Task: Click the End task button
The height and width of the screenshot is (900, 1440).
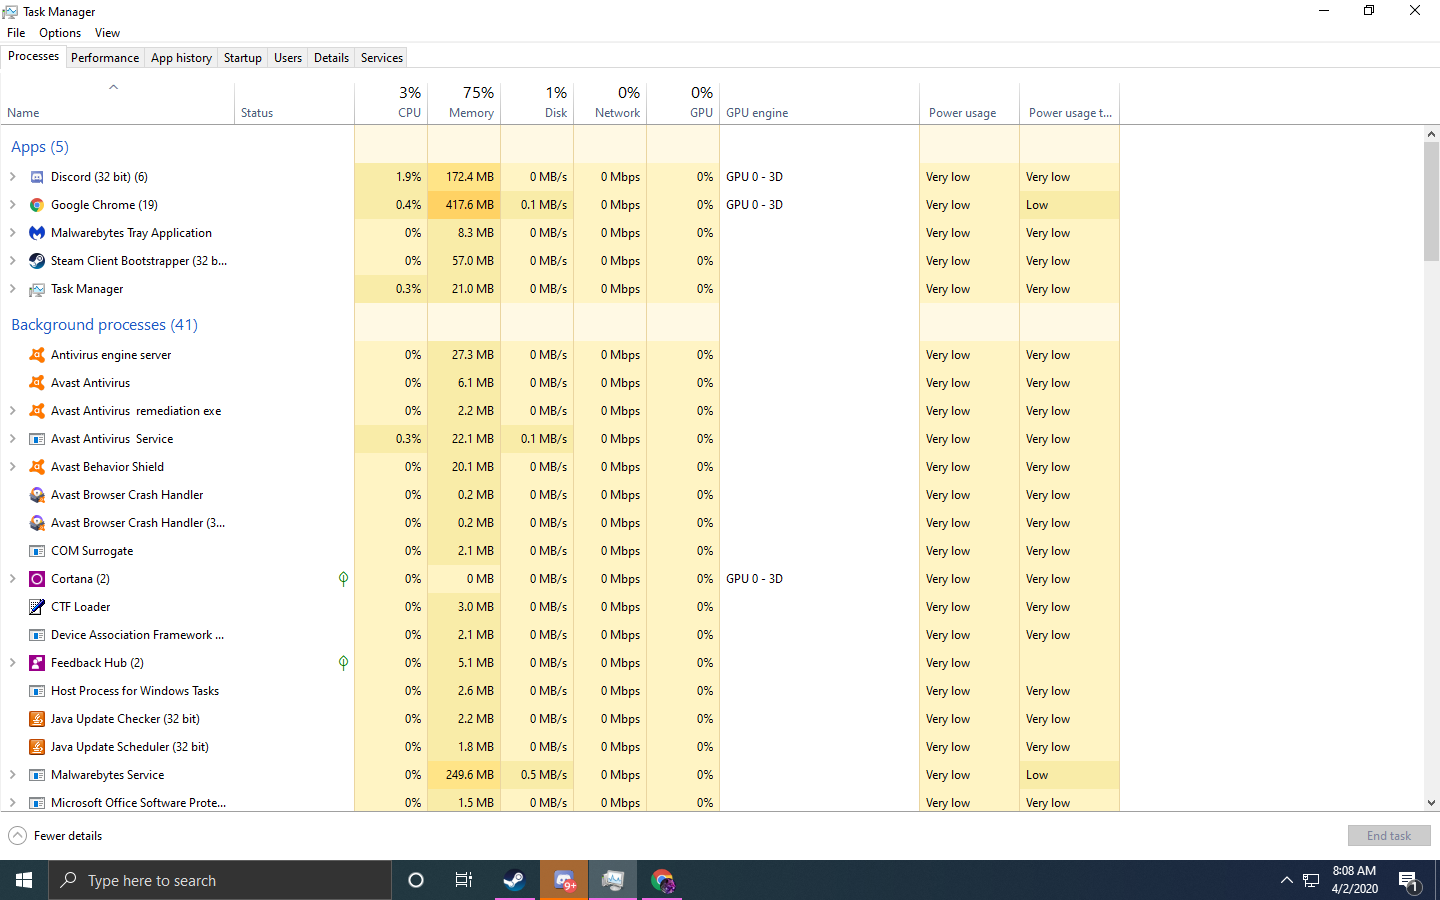Action: pyautogui.click(x=1389, y=836)
